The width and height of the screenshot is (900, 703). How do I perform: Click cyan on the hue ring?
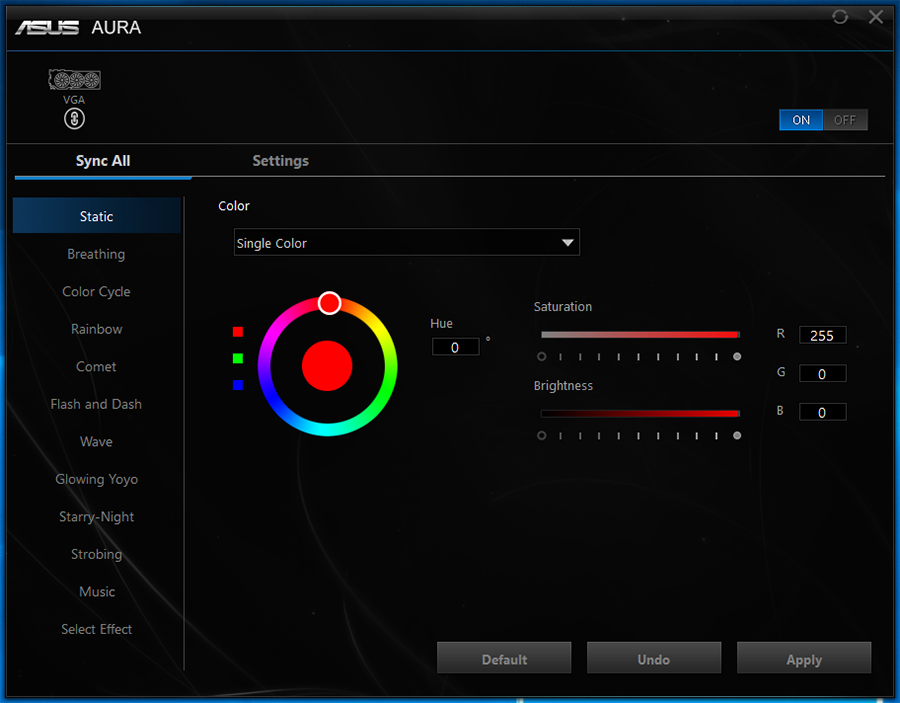point(327,429)
